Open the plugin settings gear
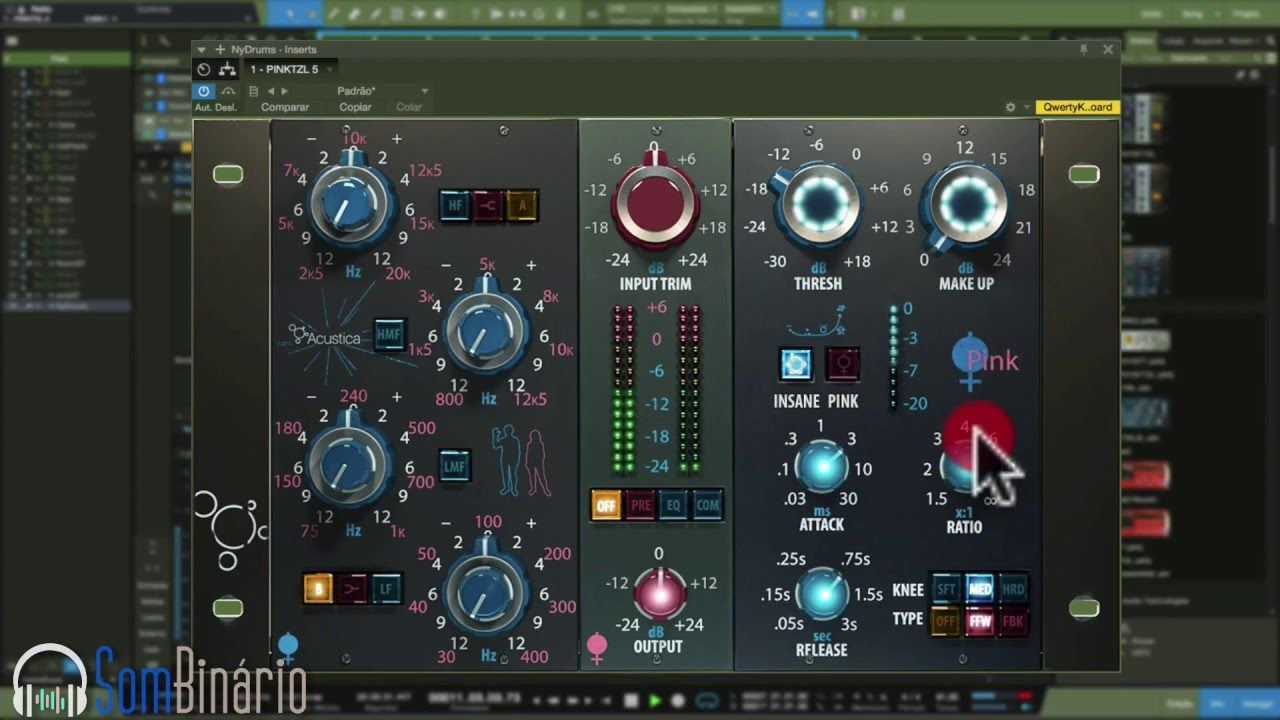This screenshot has height=720, width=1280. click(1010, 107)
